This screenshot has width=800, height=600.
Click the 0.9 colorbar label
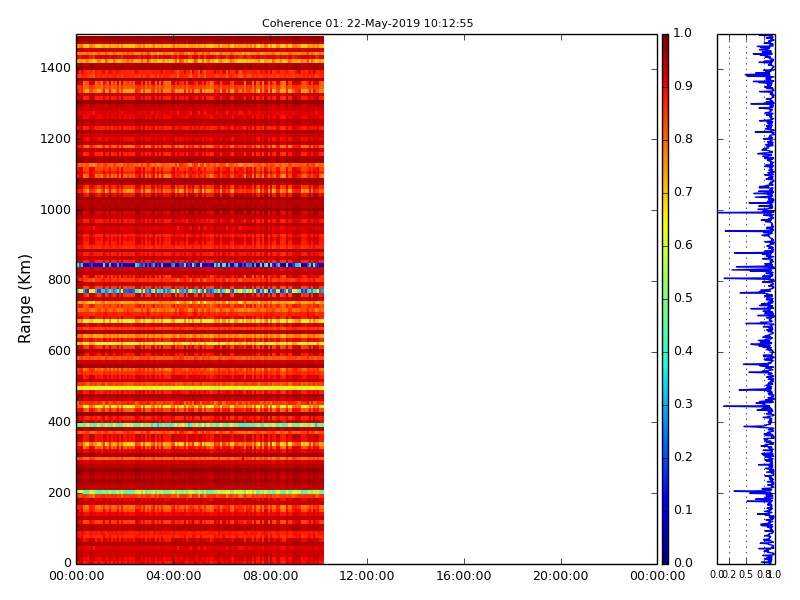pos(683,86)
